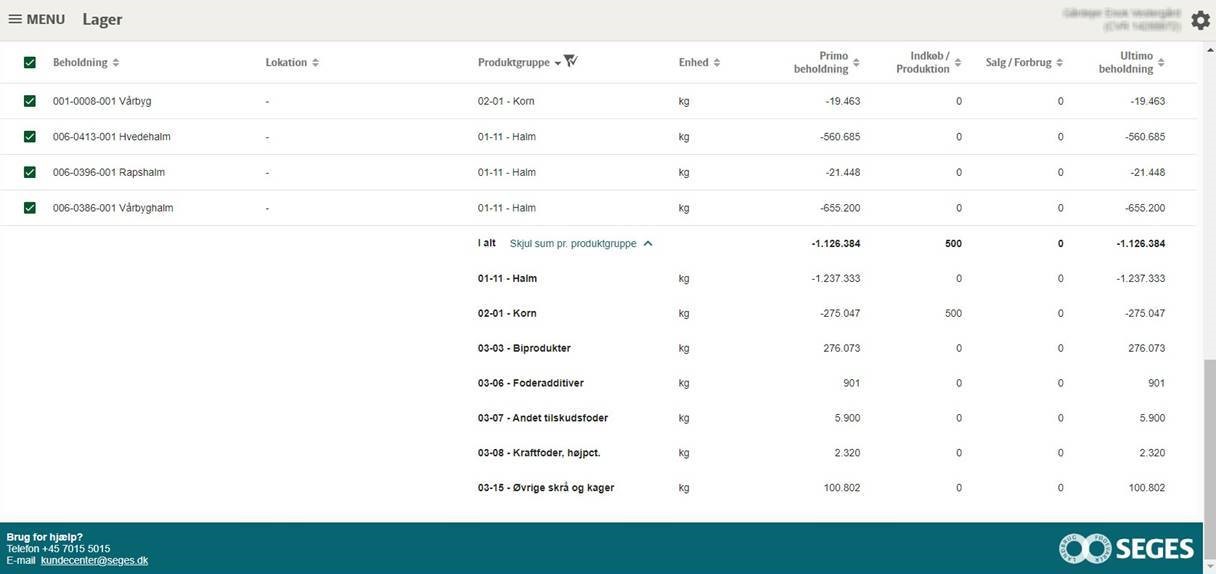Uncheck the 001-0008-001 Vårbyg row checkbox
The height and width of the screenshot is (574, 1216).
pyautogui.click(x=30, y=101)
